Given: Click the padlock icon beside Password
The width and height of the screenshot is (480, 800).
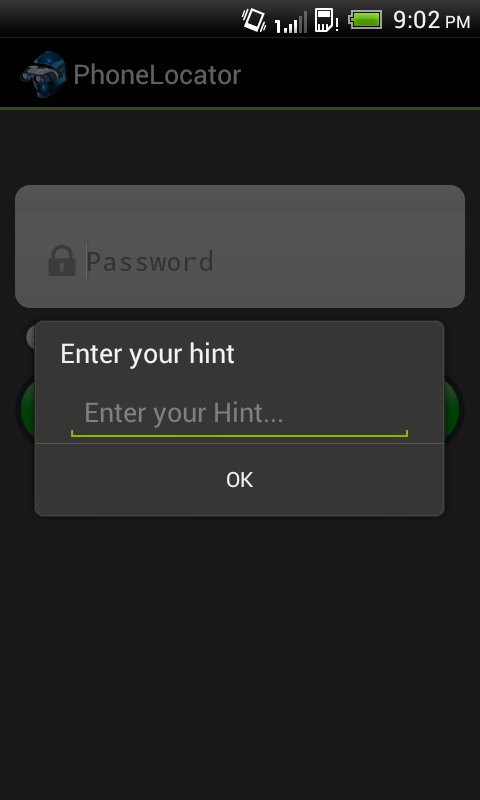Looking at the screenshot, I should [62, 261].
